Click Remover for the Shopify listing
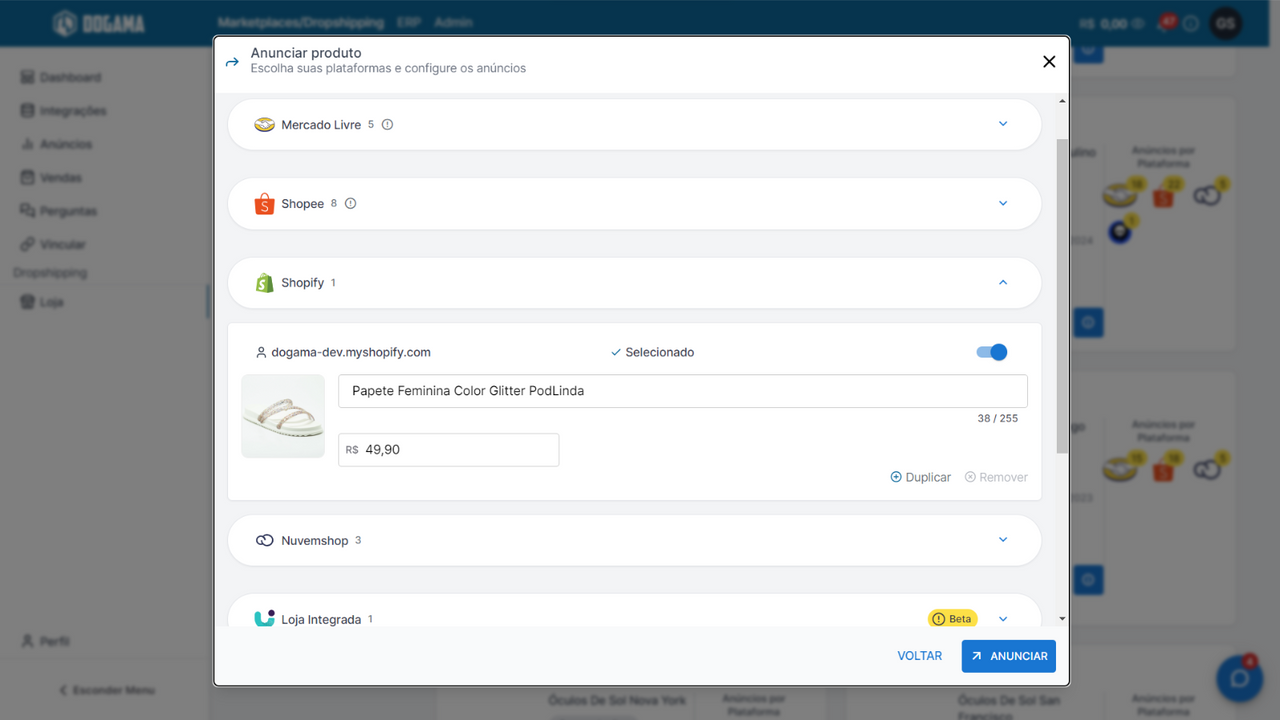Image resolution: width=1280 pixels, height=720 pixels. pyautogui.click(x=996, y=477)
